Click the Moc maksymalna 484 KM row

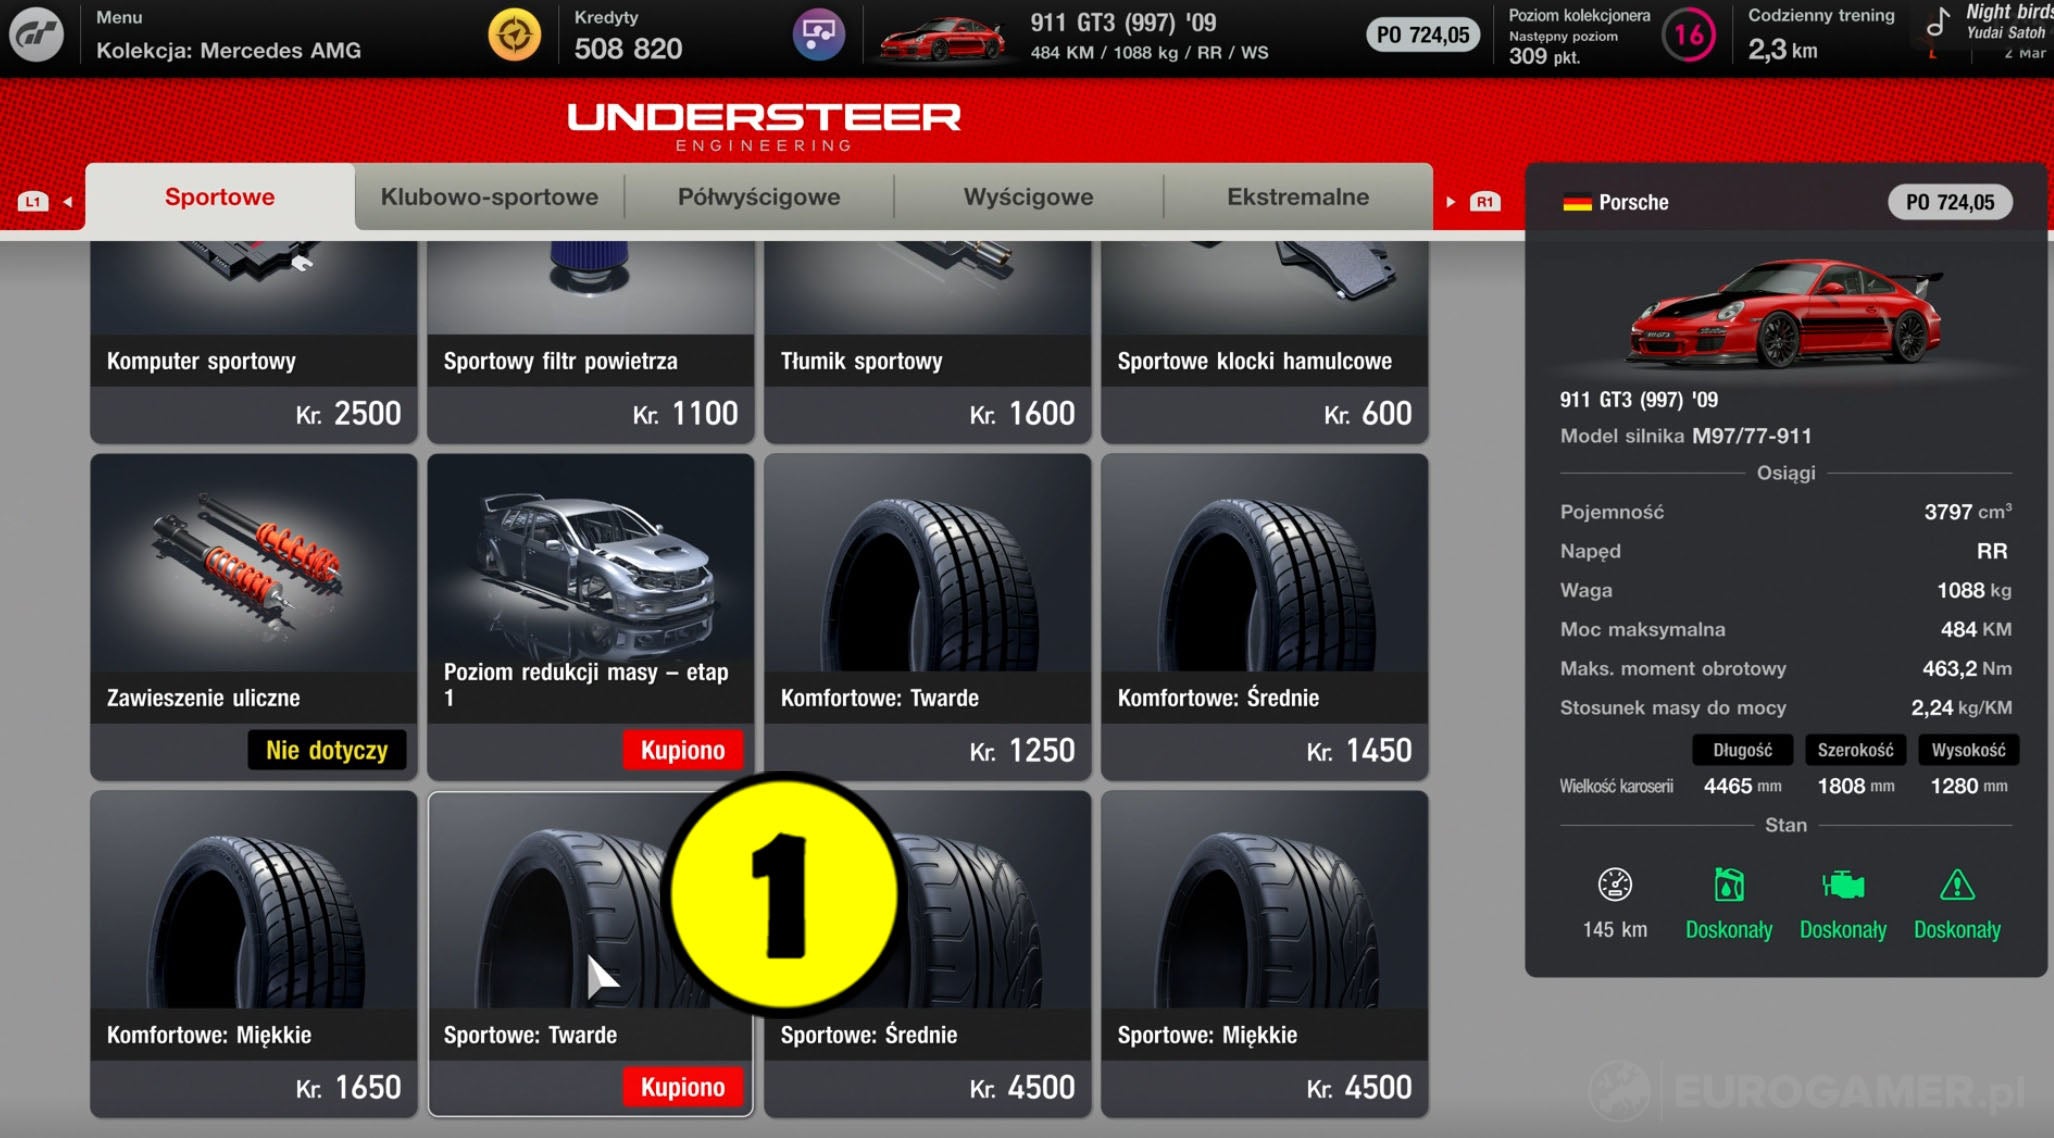point(1785,629)
